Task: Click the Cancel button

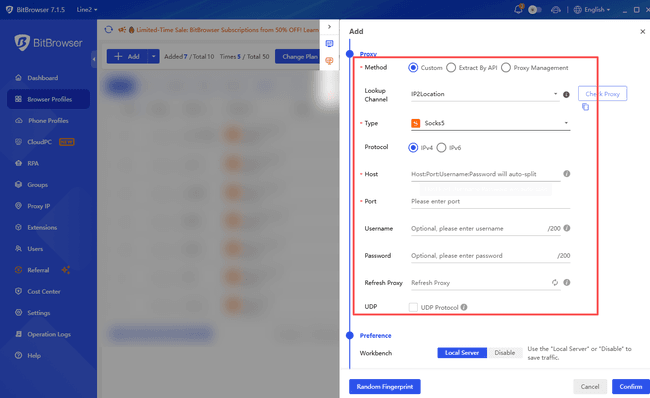Action: (x=590, y=386)
